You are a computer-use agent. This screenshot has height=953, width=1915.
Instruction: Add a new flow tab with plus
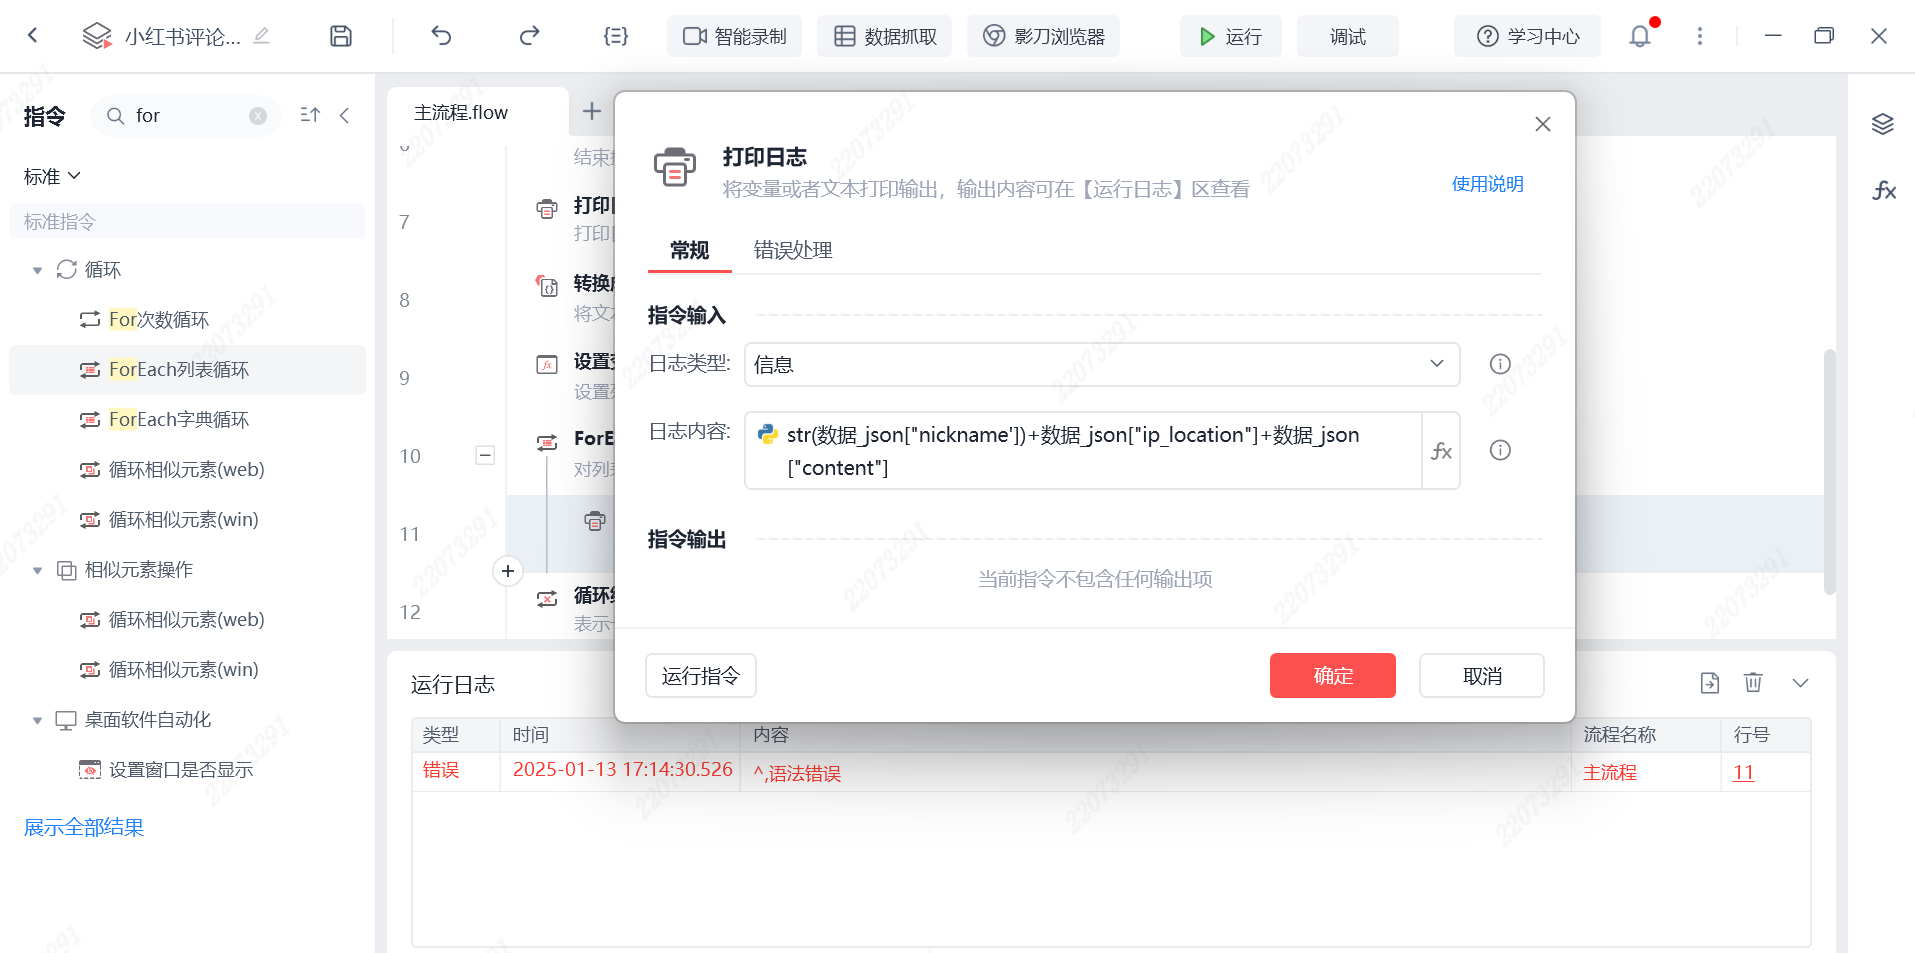click(592, 111)
